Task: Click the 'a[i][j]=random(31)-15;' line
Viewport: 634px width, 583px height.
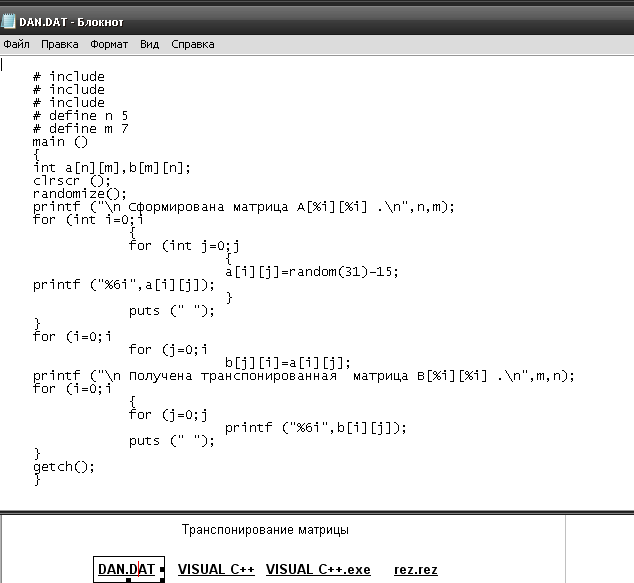Action: (x=312, y=271)
